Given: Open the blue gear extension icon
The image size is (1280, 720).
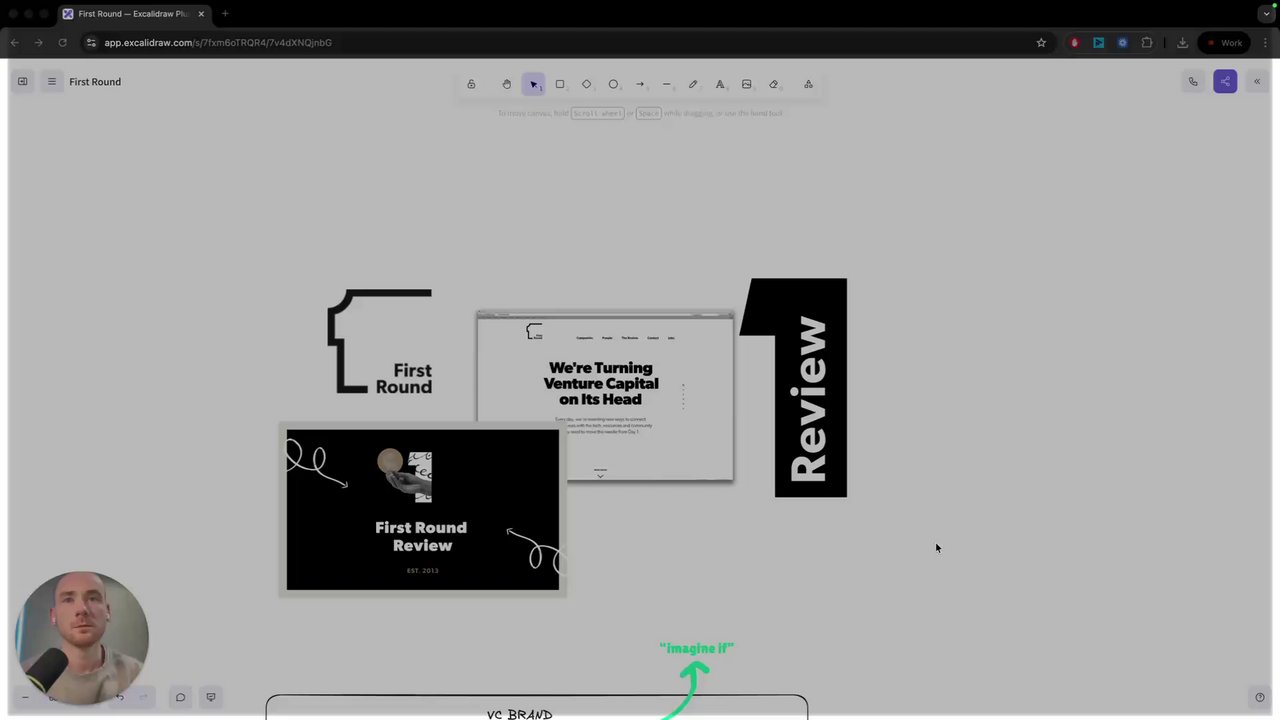Looking at the screenshot, I should 1122,43.
